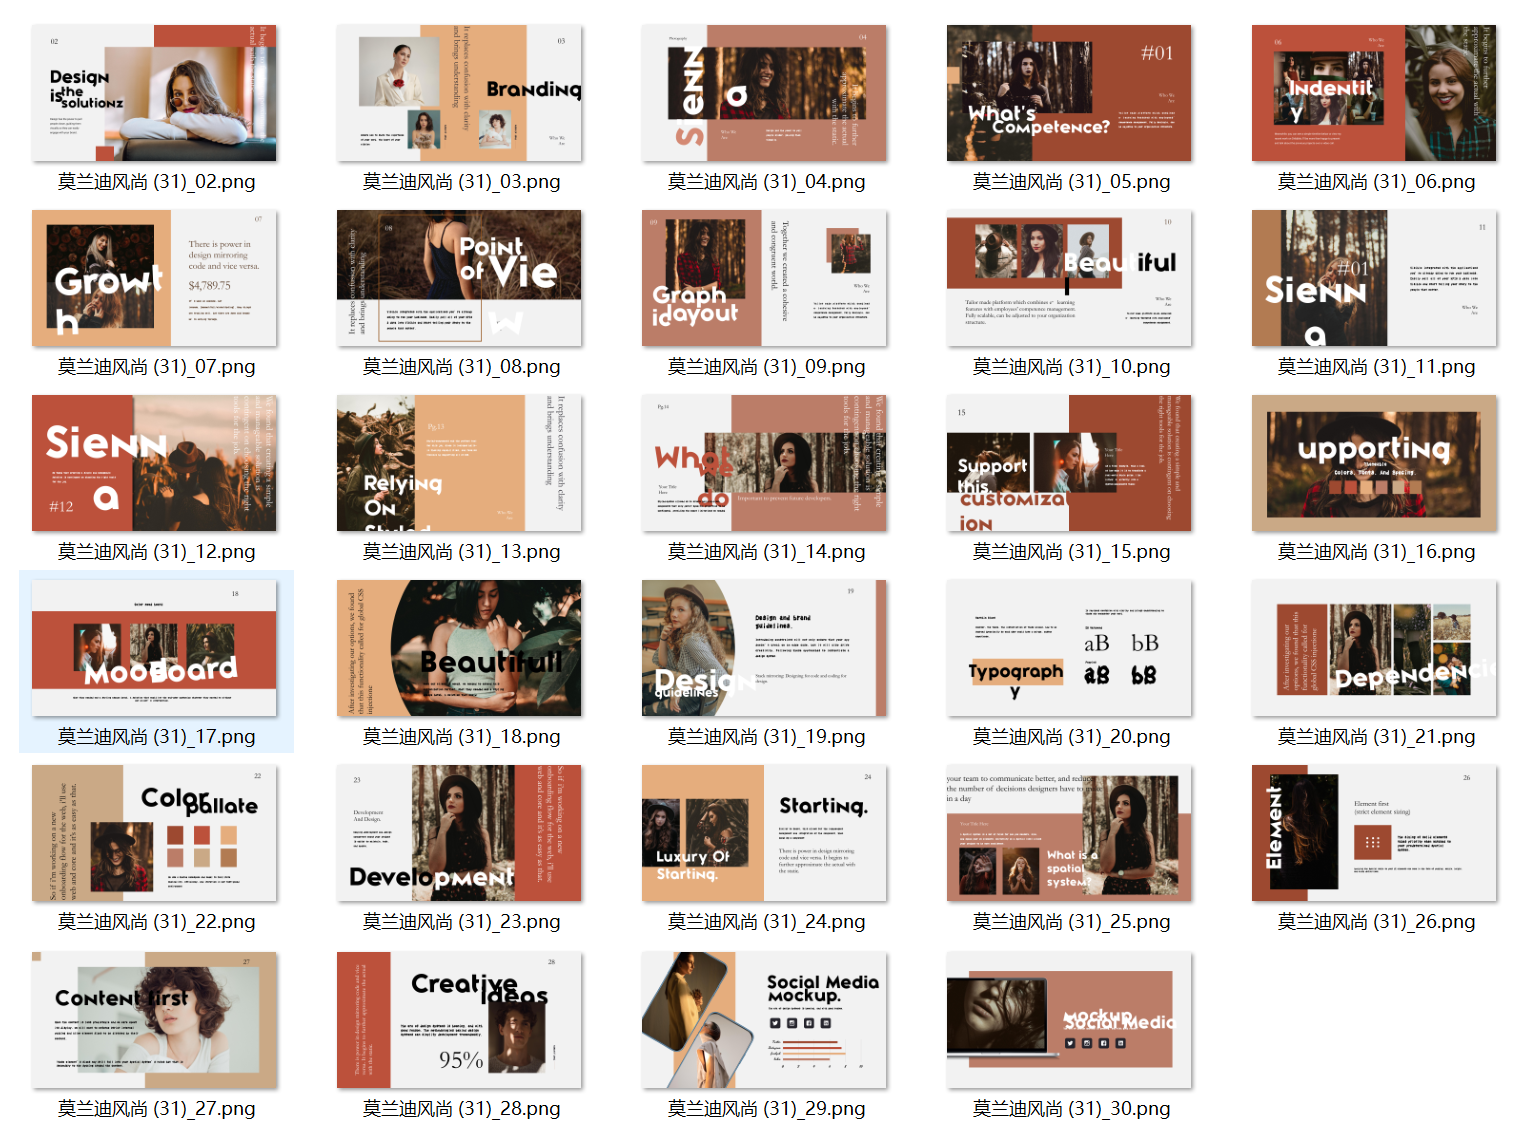Open the highlighted MooBoard slide thumbnail
Viewport: 1535px width, 1140px height.
point(154,648)
